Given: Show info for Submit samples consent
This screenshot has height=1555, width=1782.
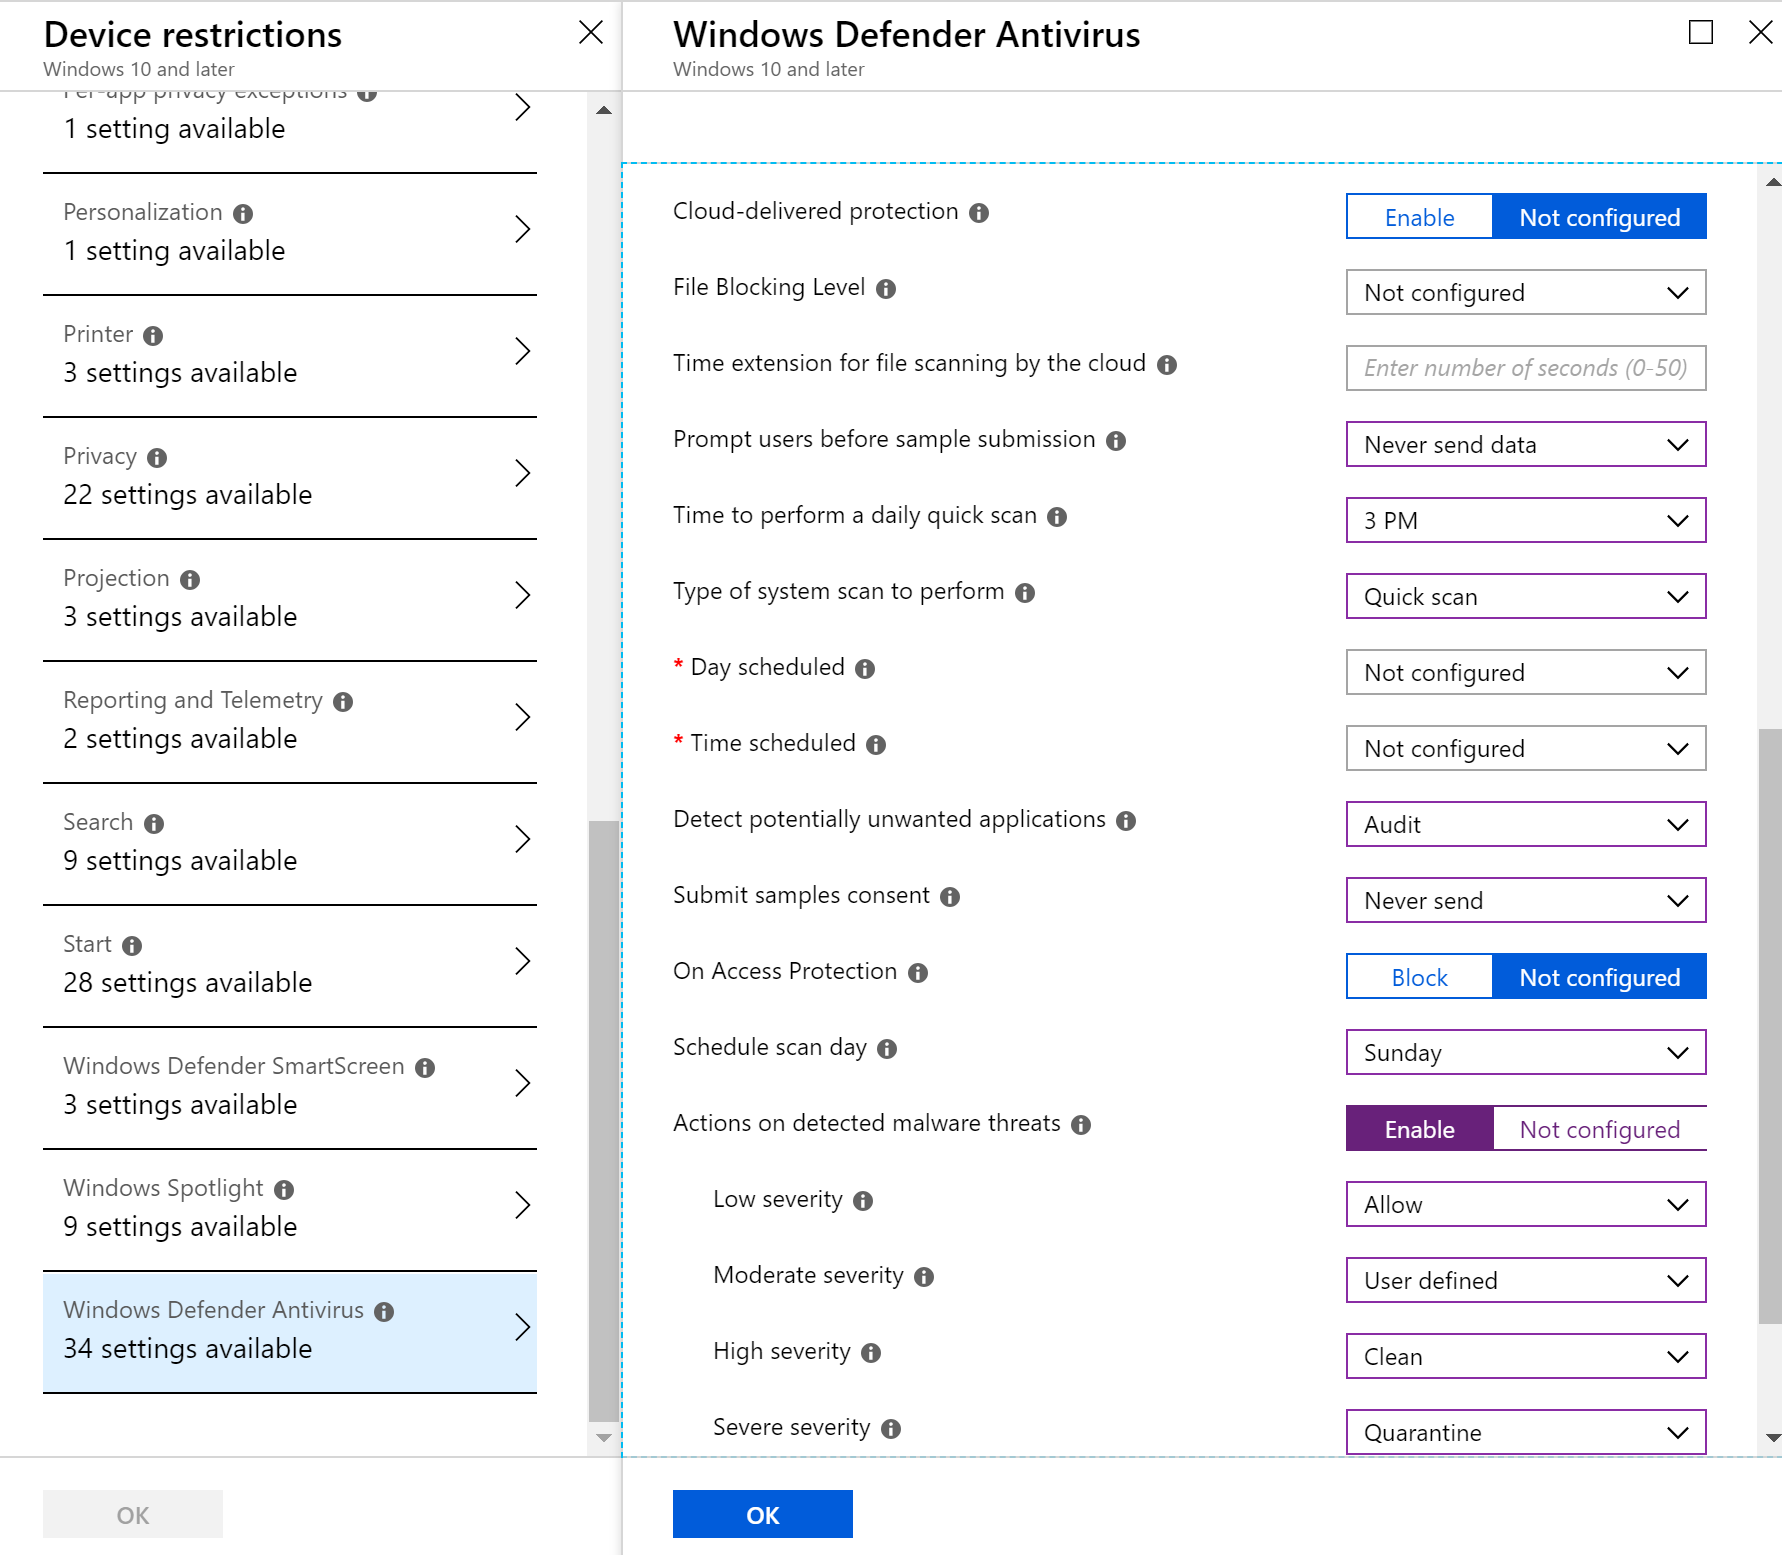Looking at the screenshot, I should pos(950,897).
